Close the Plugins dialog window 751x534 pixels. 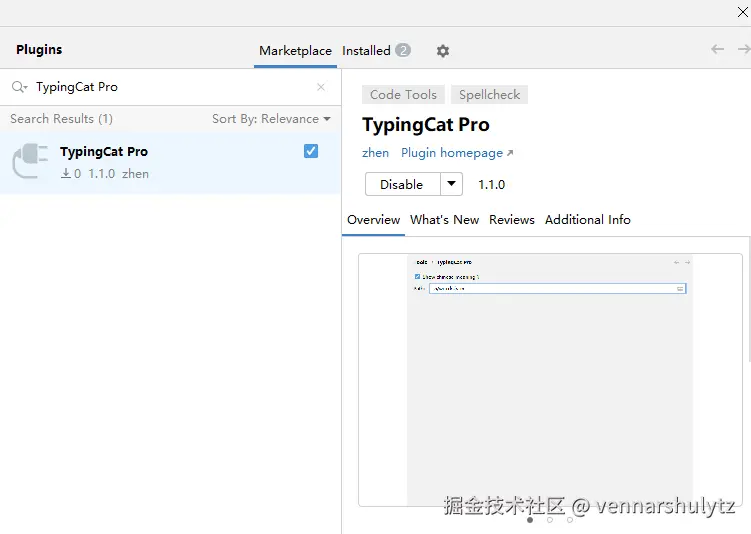coord(742,12)
